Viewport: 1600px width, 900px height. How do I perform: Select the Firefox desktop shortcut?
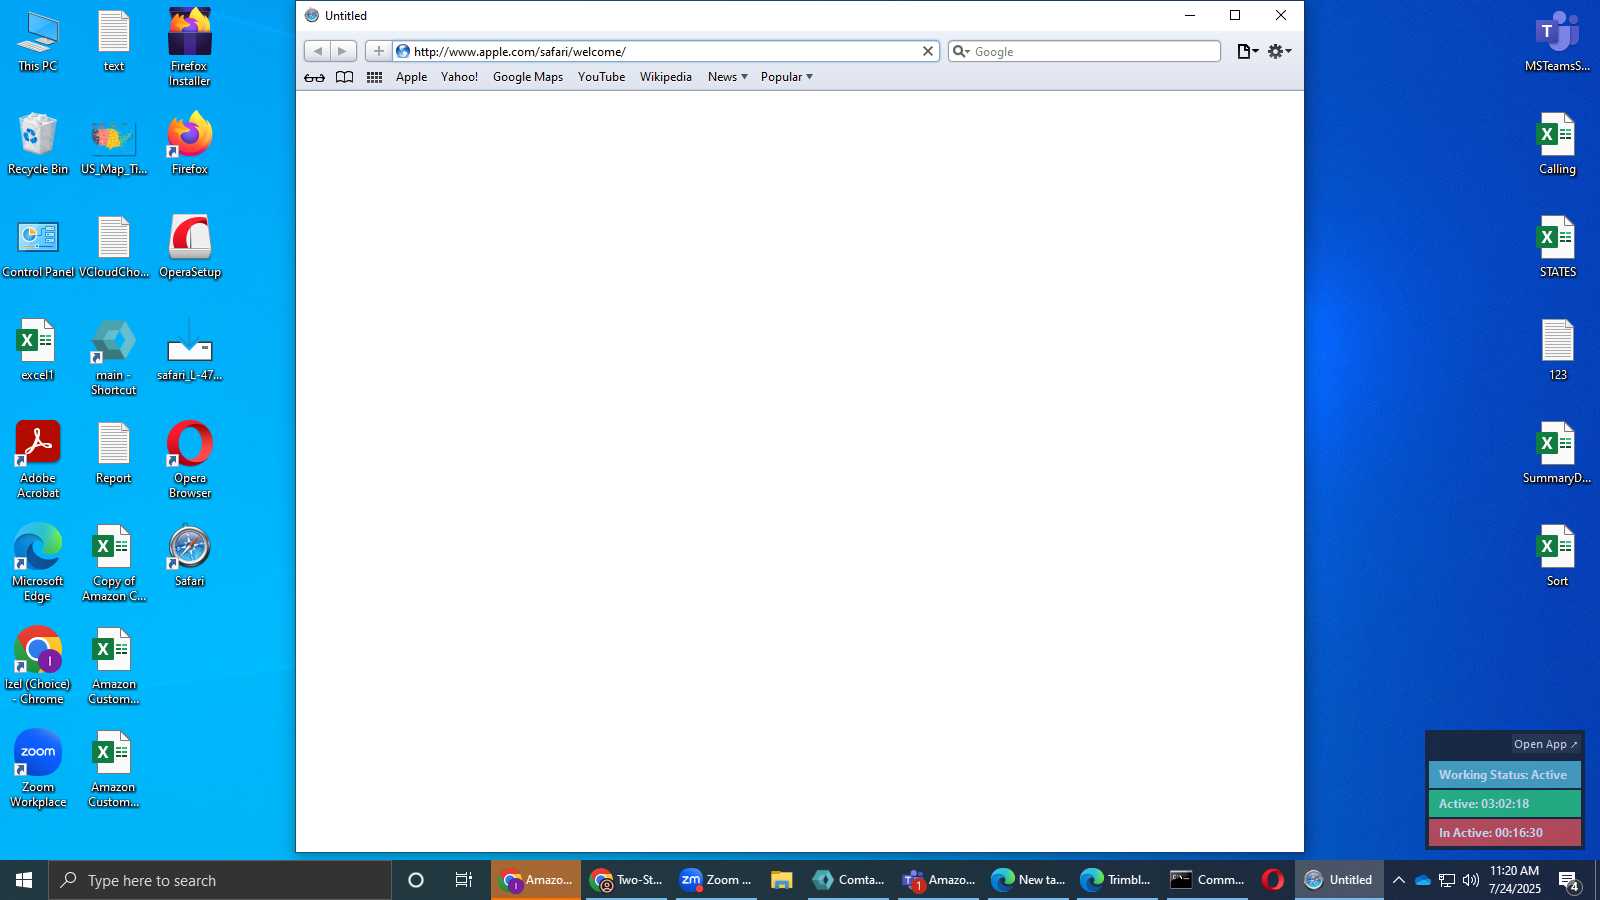[x=190, y=144]
